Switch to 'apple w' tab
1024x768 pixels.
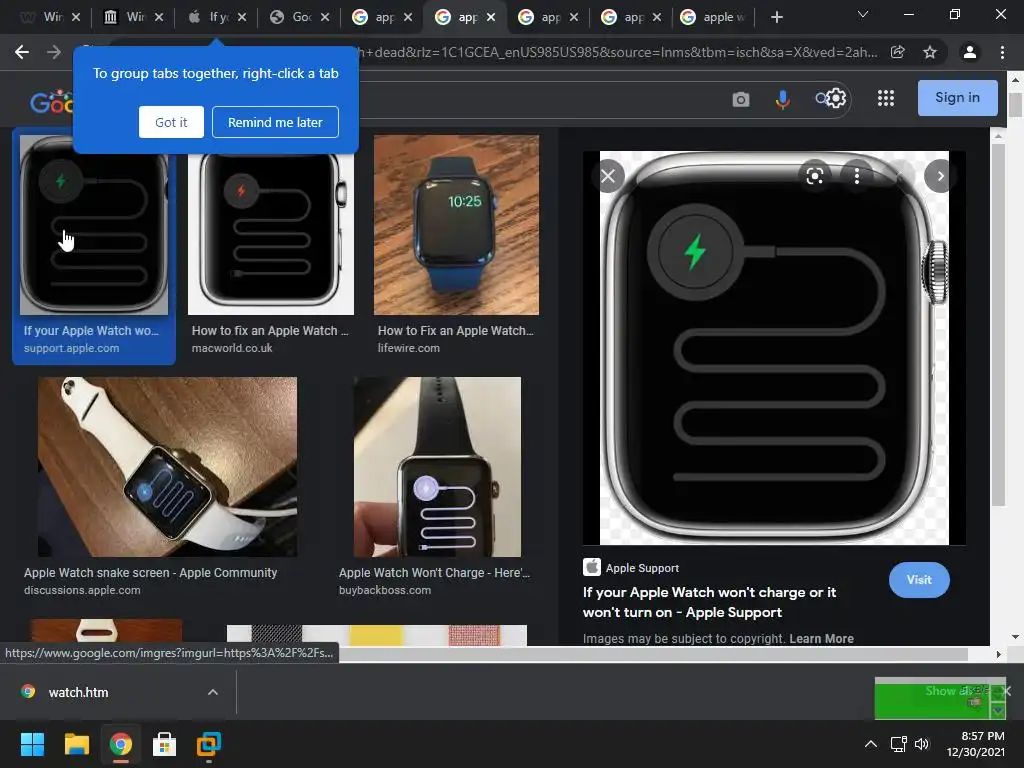(x=714, y=17)
